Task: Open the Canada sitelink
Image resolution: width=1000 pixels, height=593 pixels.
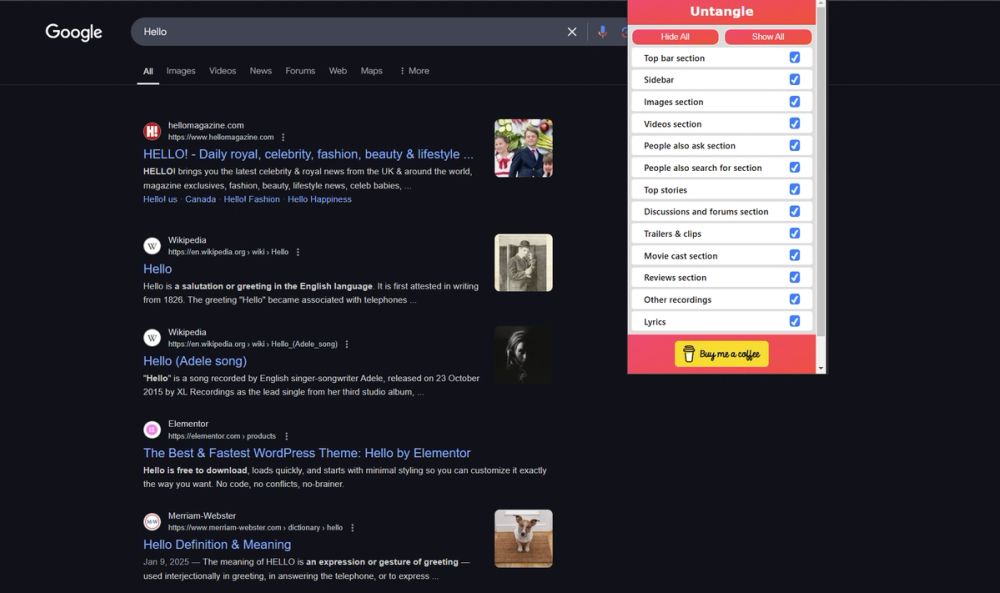Action: point(200,199)
